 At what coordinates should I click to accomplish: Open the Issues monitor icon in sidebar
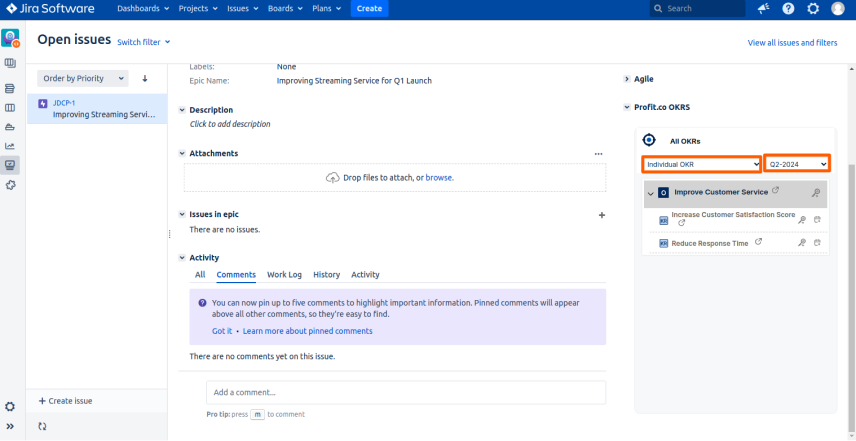pyautogui.click(x=10, y=165)
